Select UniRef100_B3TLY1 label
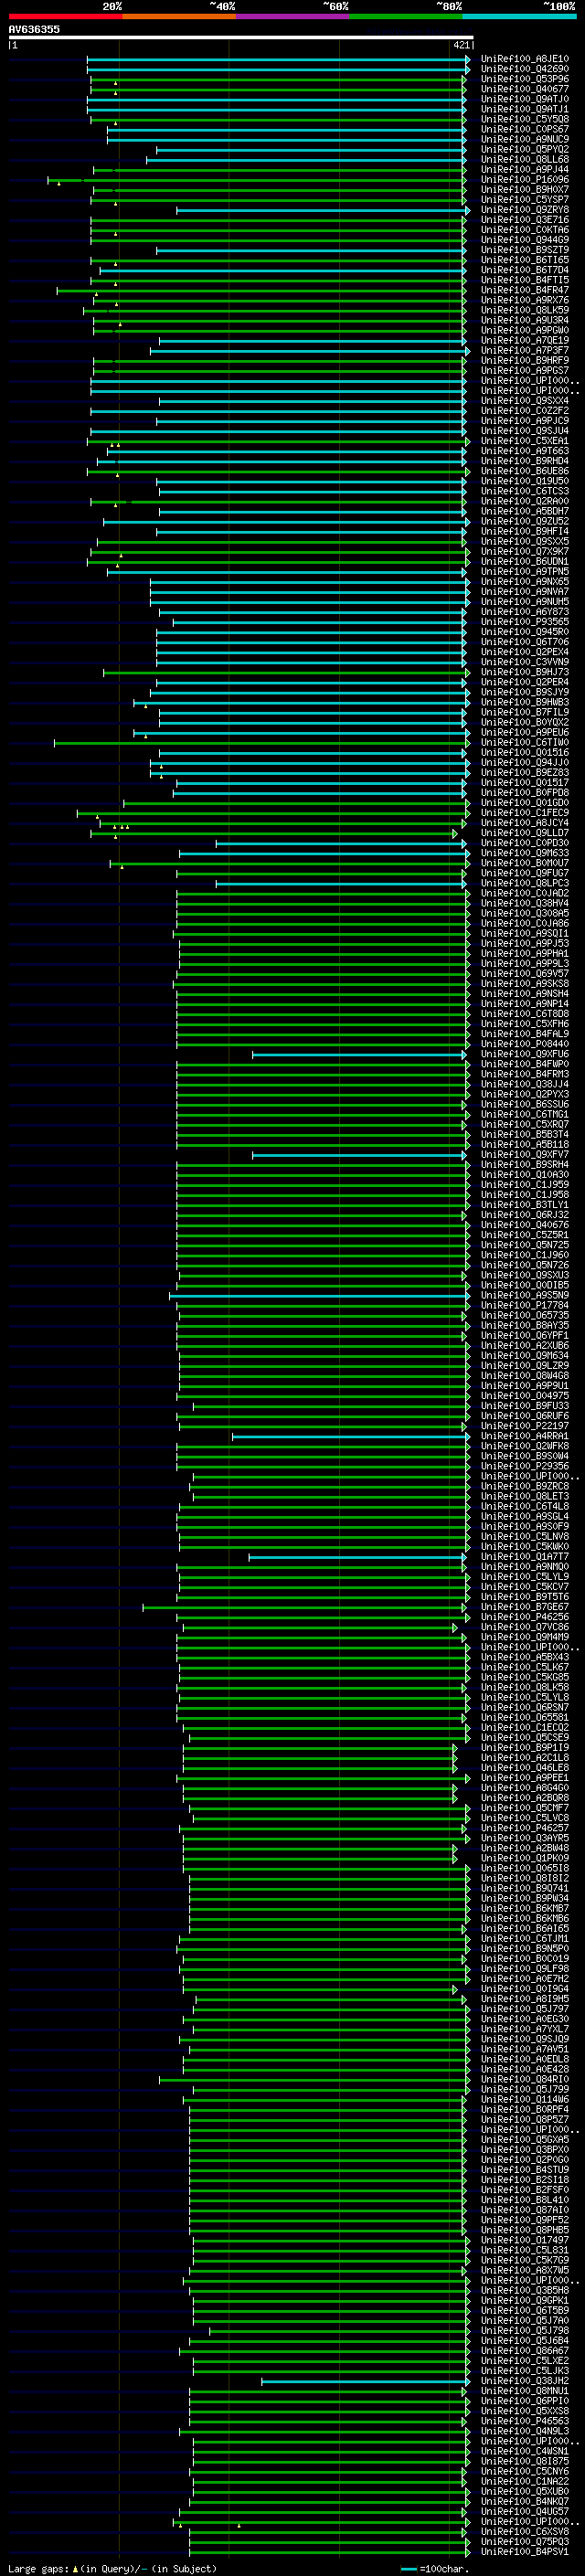 pyautogui.click(x=524, y=1205)
